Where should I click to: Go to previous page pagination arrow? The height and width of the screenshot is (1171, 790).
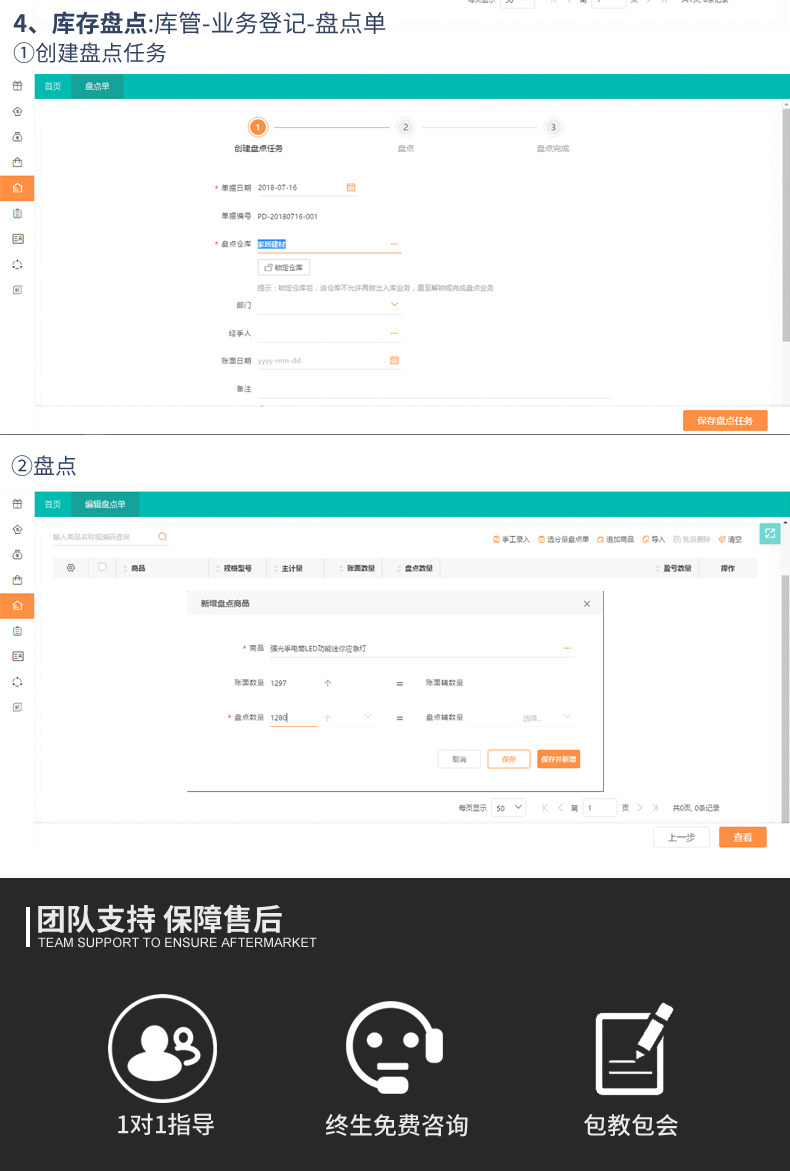click(560, 808)
